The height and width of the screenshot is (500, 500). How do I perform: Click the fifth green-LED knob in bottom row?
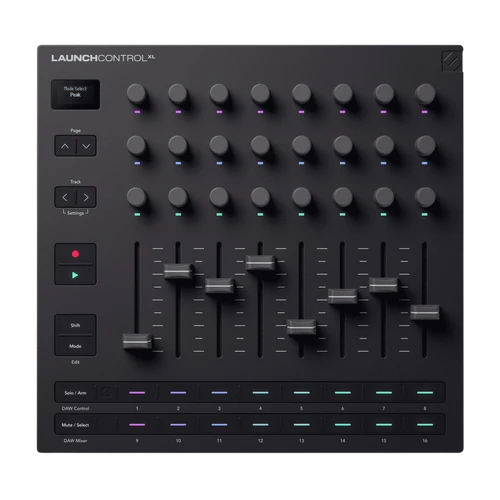click(x=301, y=197)
